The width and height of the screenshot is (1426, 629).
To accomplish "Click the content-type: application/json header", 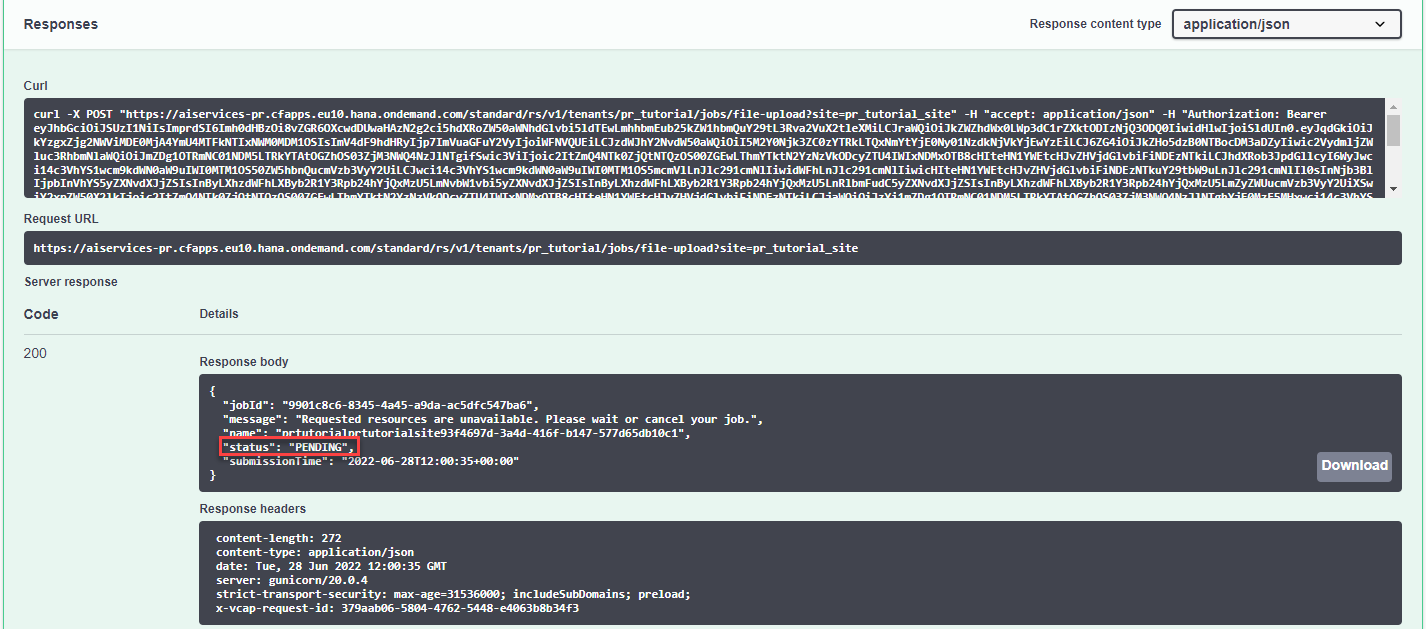I will tap(315, 552).
